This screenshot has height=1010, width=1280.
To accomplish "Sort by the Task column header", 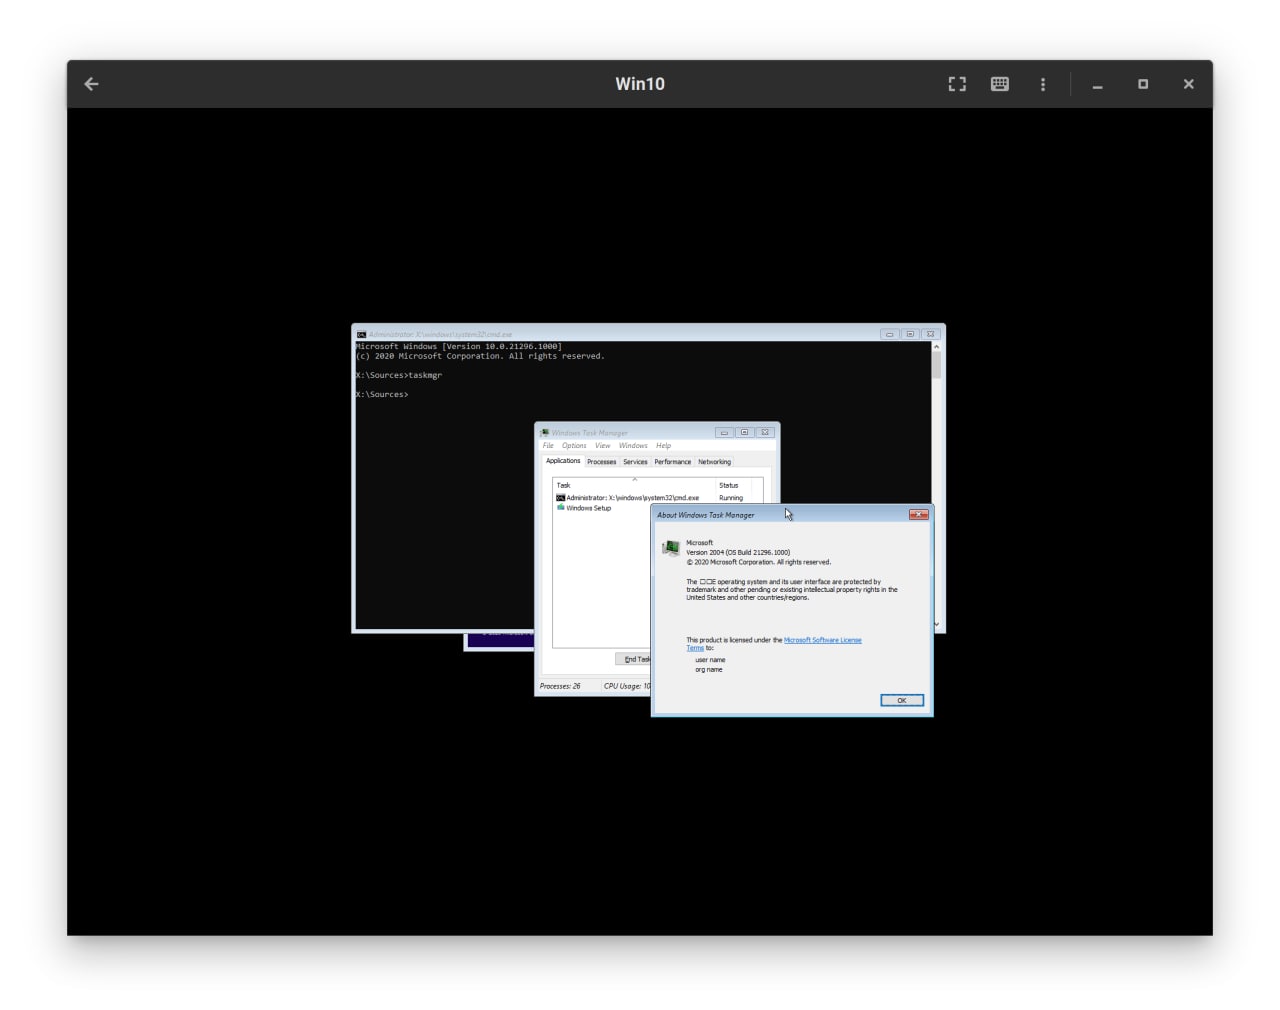I will [x=634, y=485].
